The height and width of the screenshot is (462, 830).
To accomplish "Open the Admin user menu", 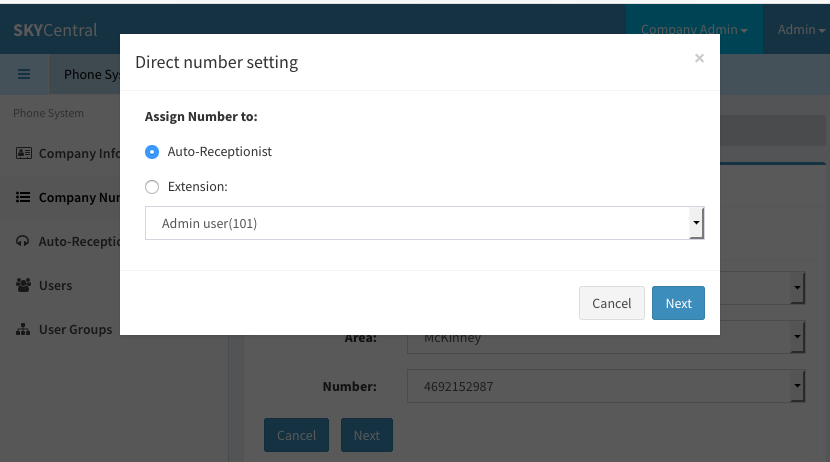I will [801, 30].
